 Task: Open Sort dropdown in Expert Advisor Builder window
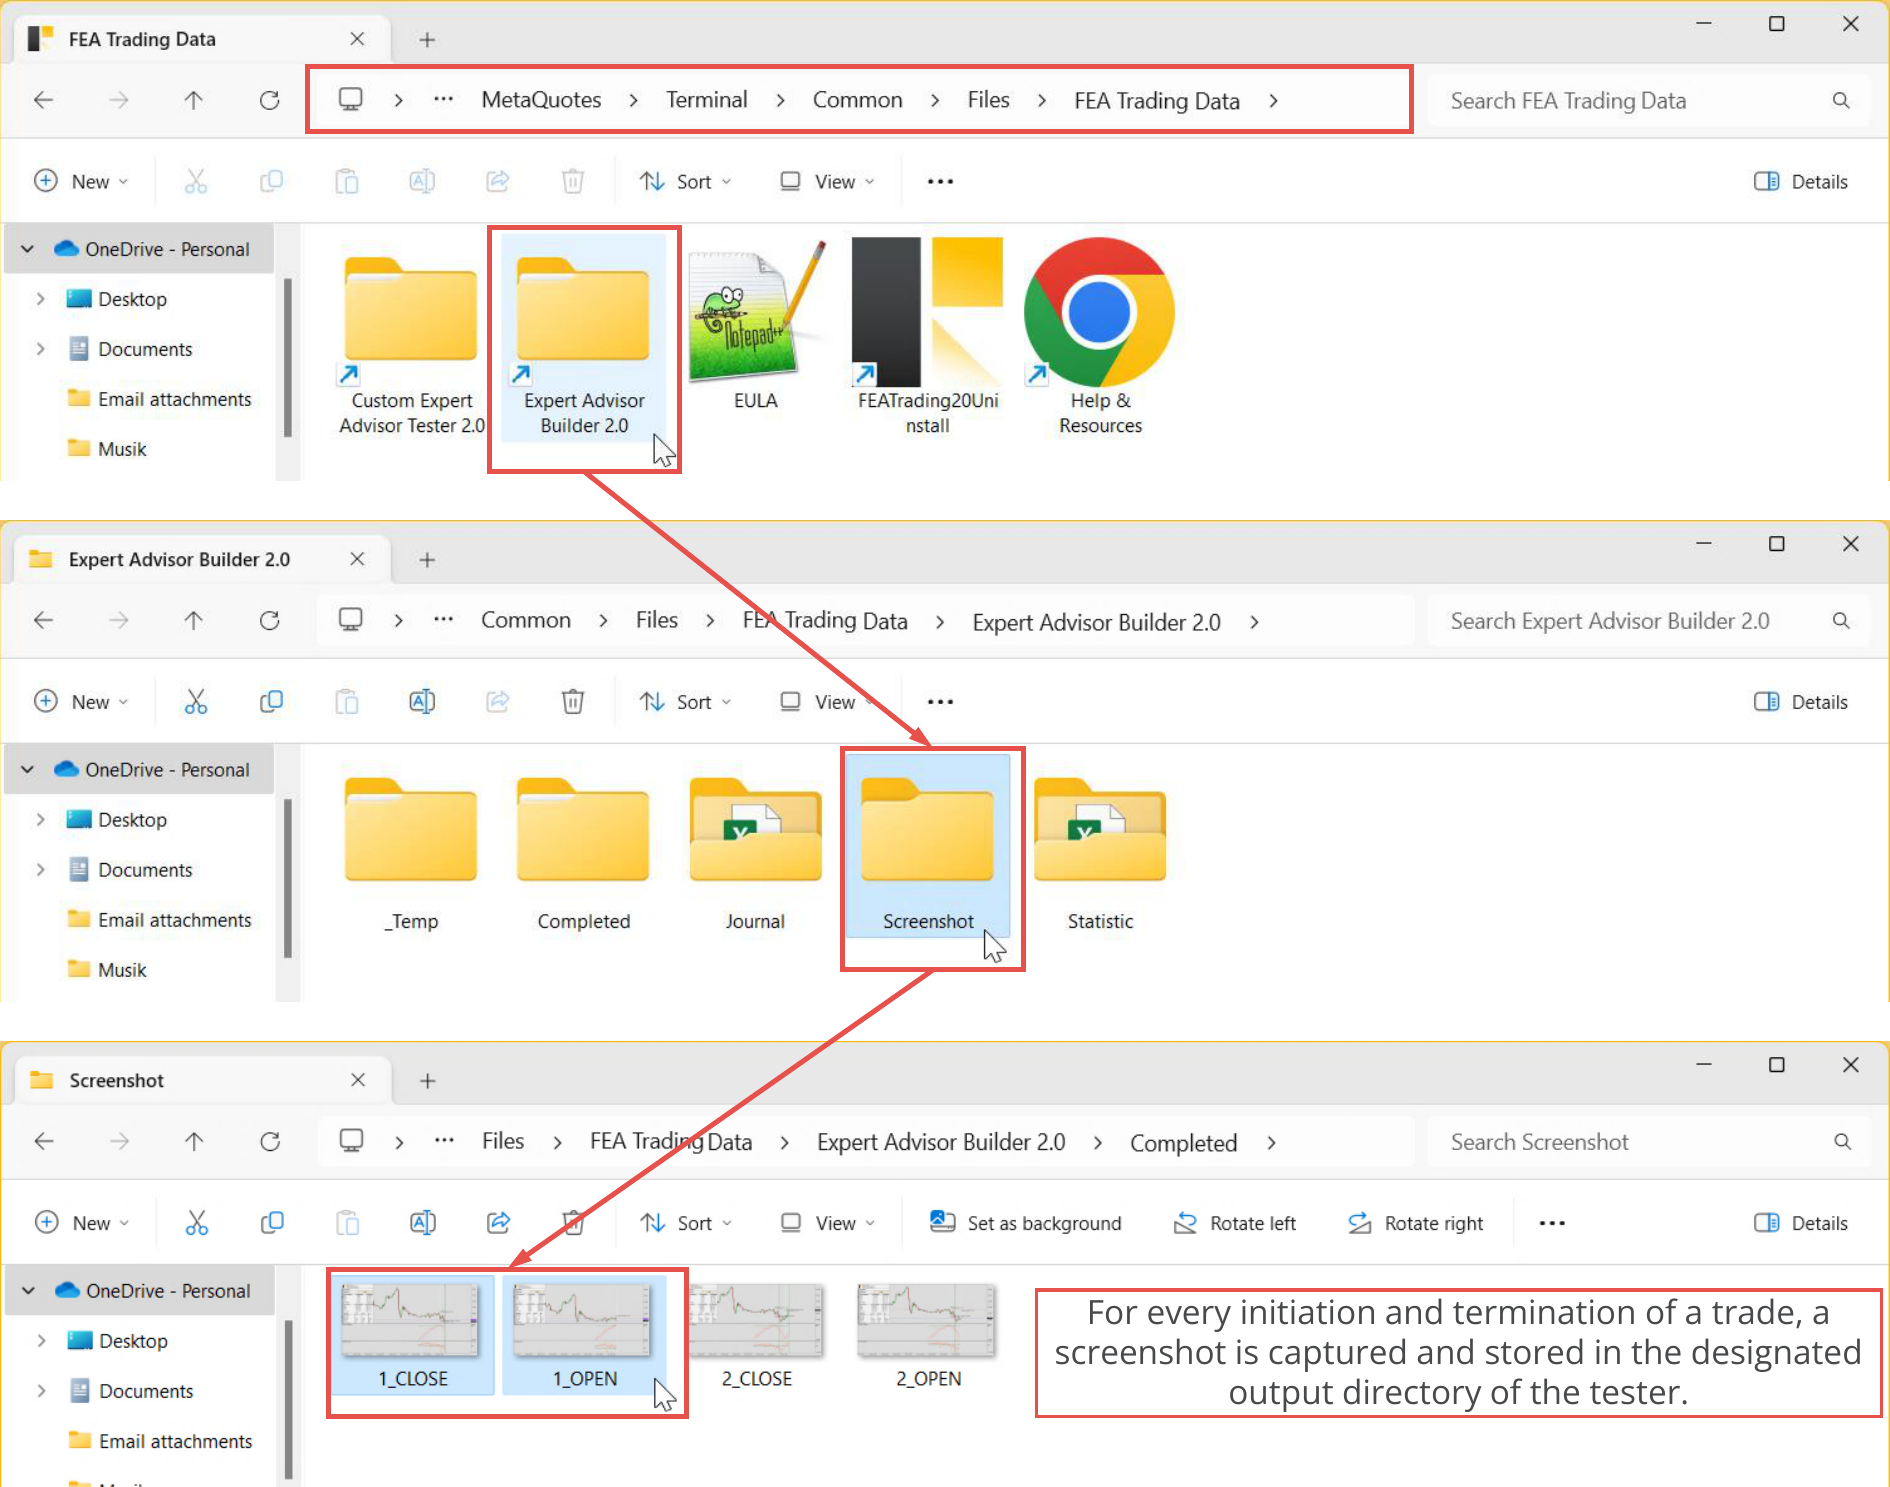[687, 702]
